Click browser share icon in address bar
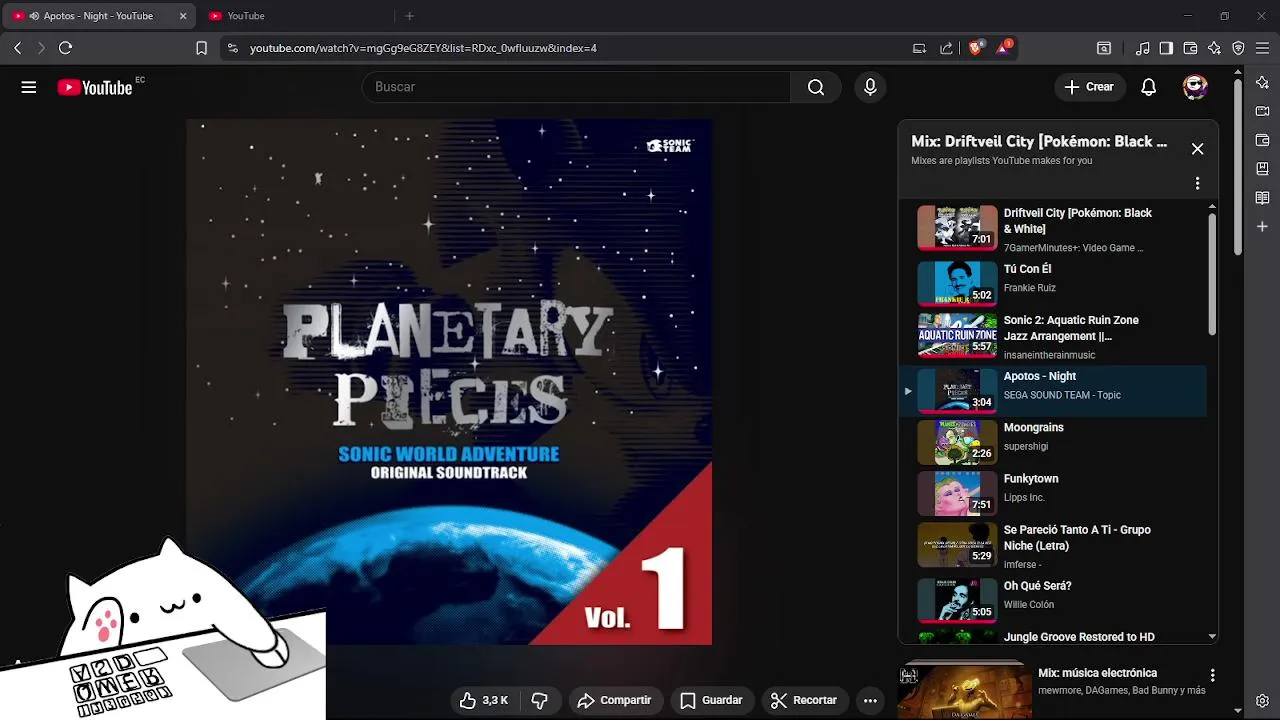Image resolution: width=1280 pixels, height=720 pixels. (946, 48)
